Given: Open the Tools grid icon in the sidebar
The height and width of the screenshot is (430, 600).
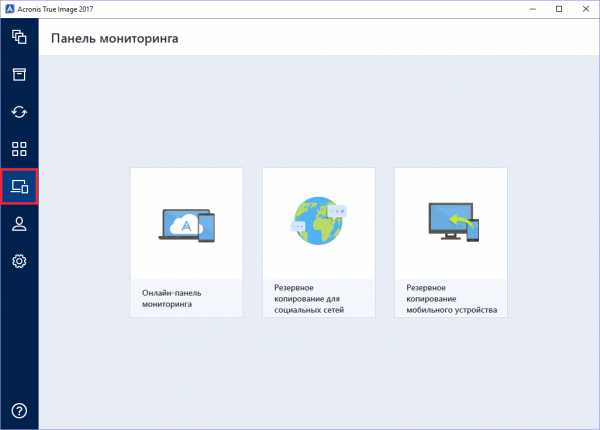Looking at the screenshot, I should tap(19, 149).
